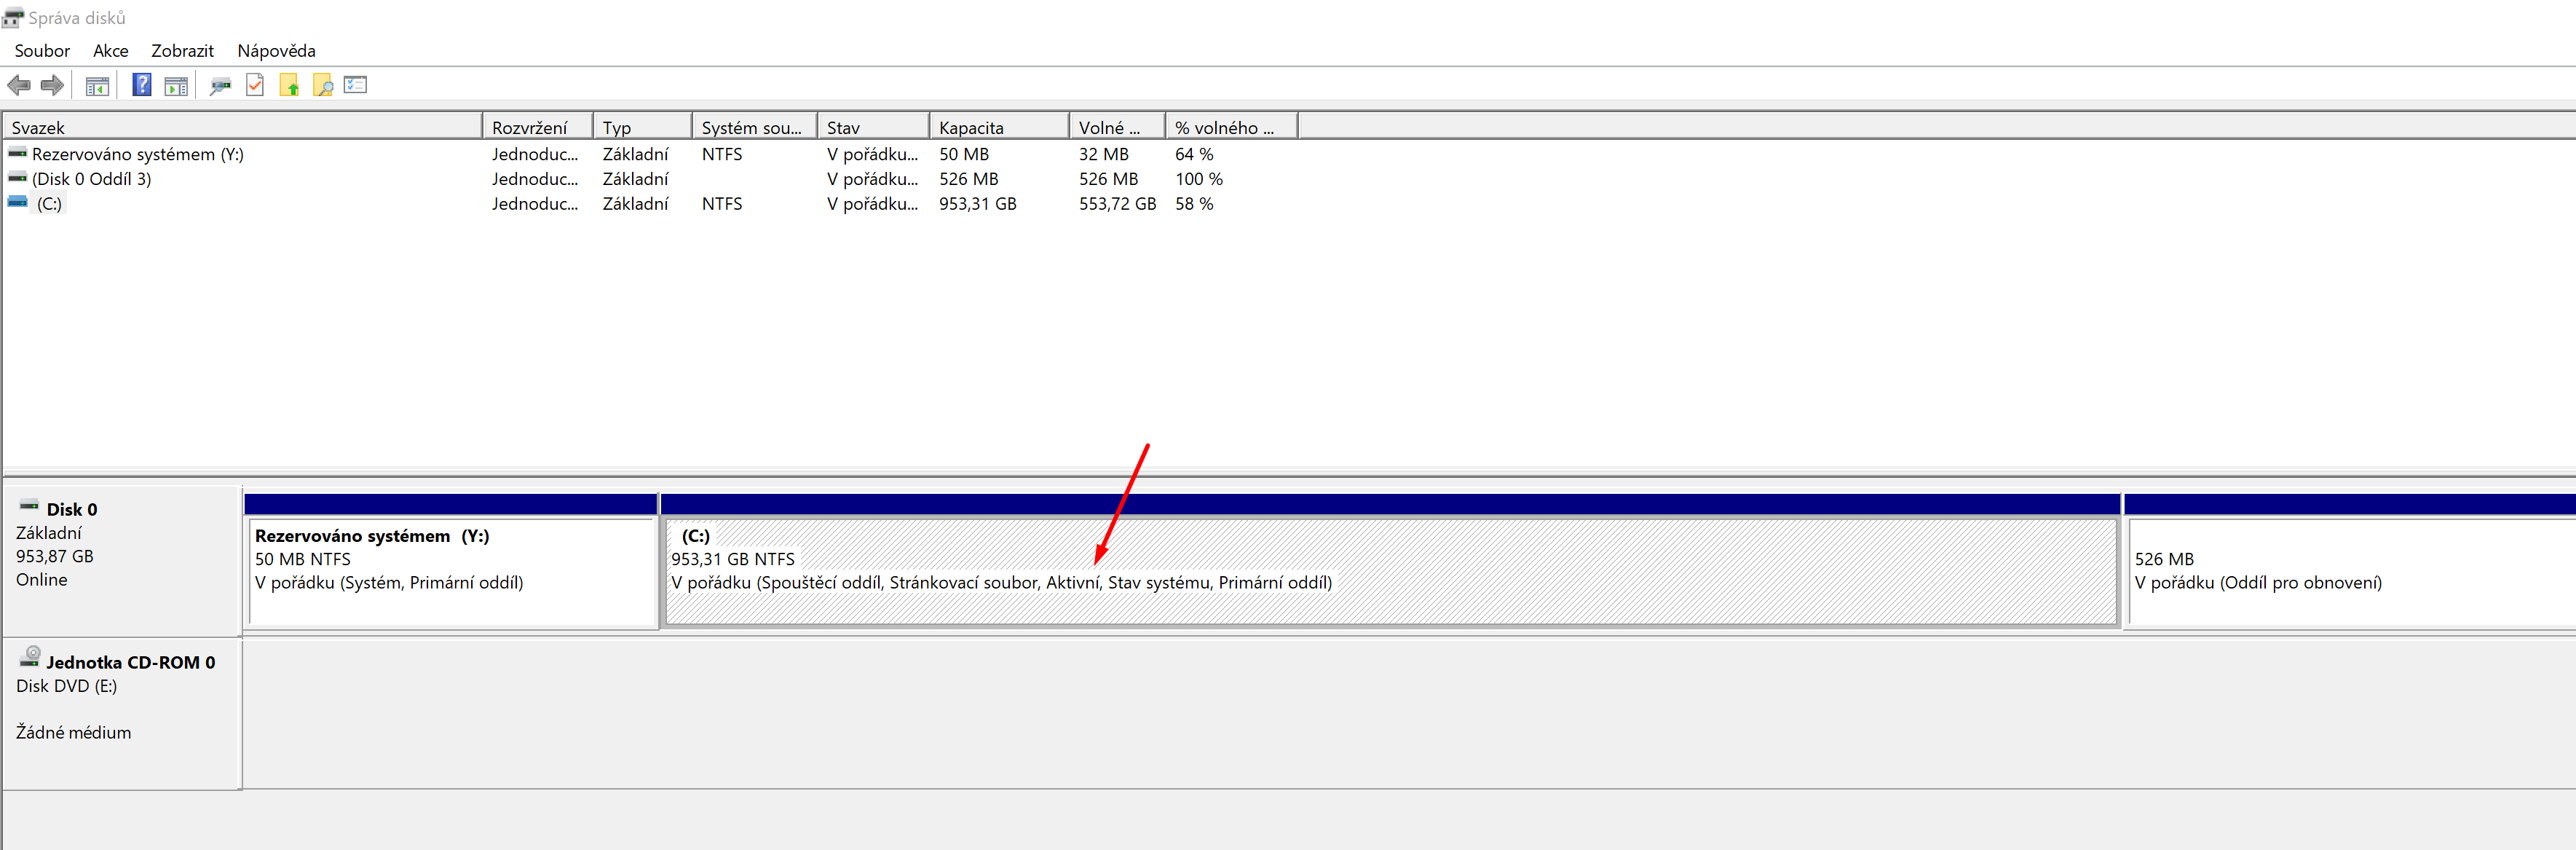Viewport: 2576px width, 850px height.
Task: Click the % volného ... column header
Action: pyautogui.click(x=1232, y=127)
